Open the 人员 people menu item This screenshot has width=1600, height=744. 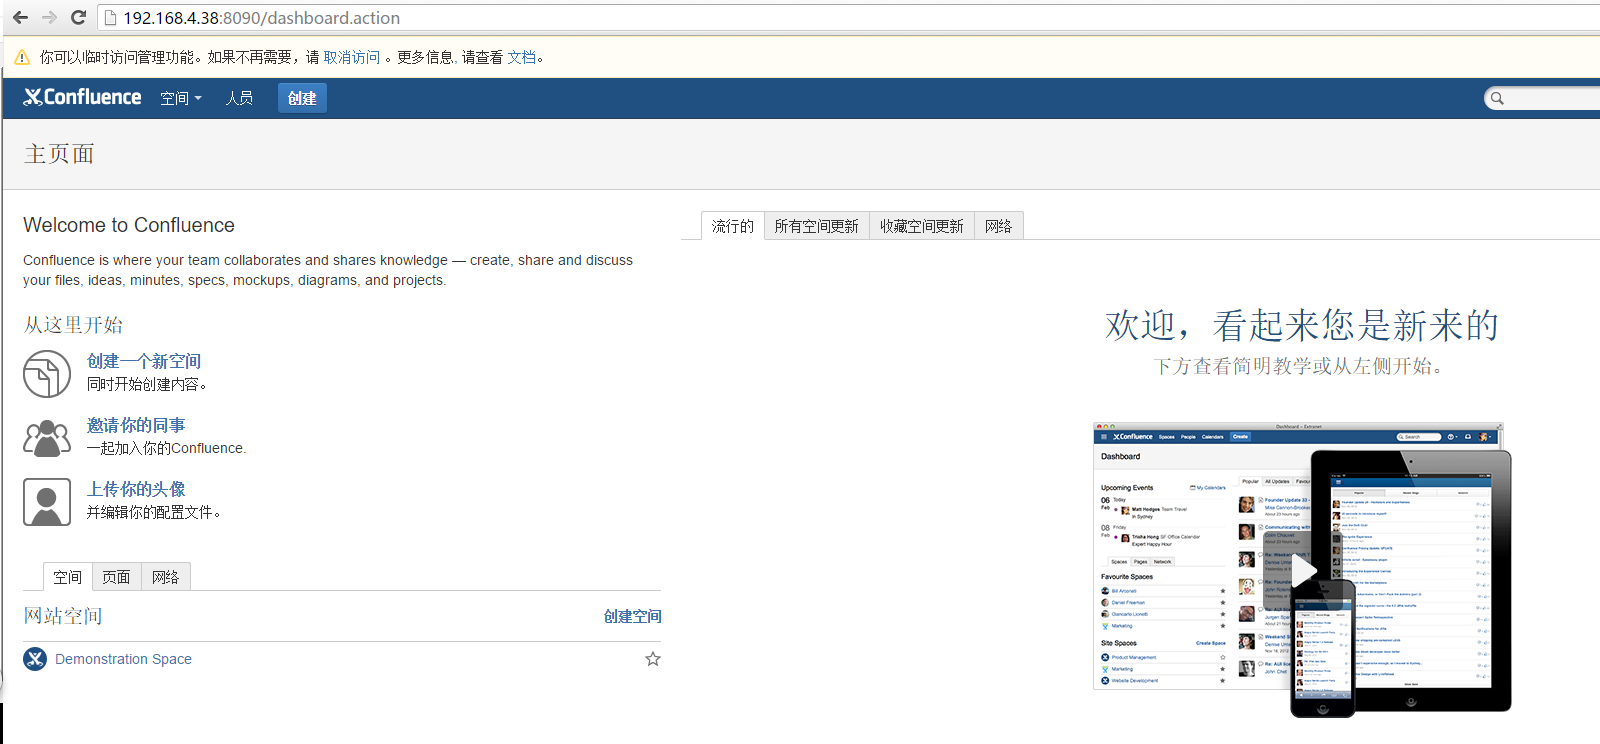pos(239,98)
